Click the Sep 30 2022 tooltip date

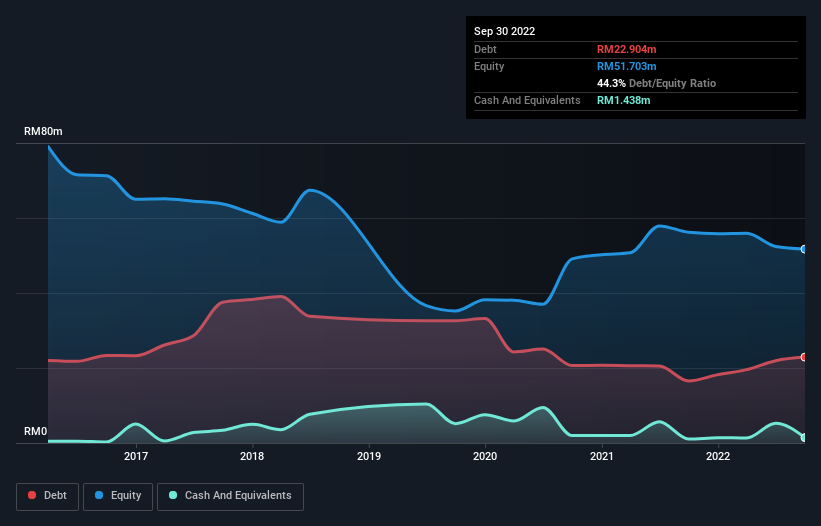[504, 31]
